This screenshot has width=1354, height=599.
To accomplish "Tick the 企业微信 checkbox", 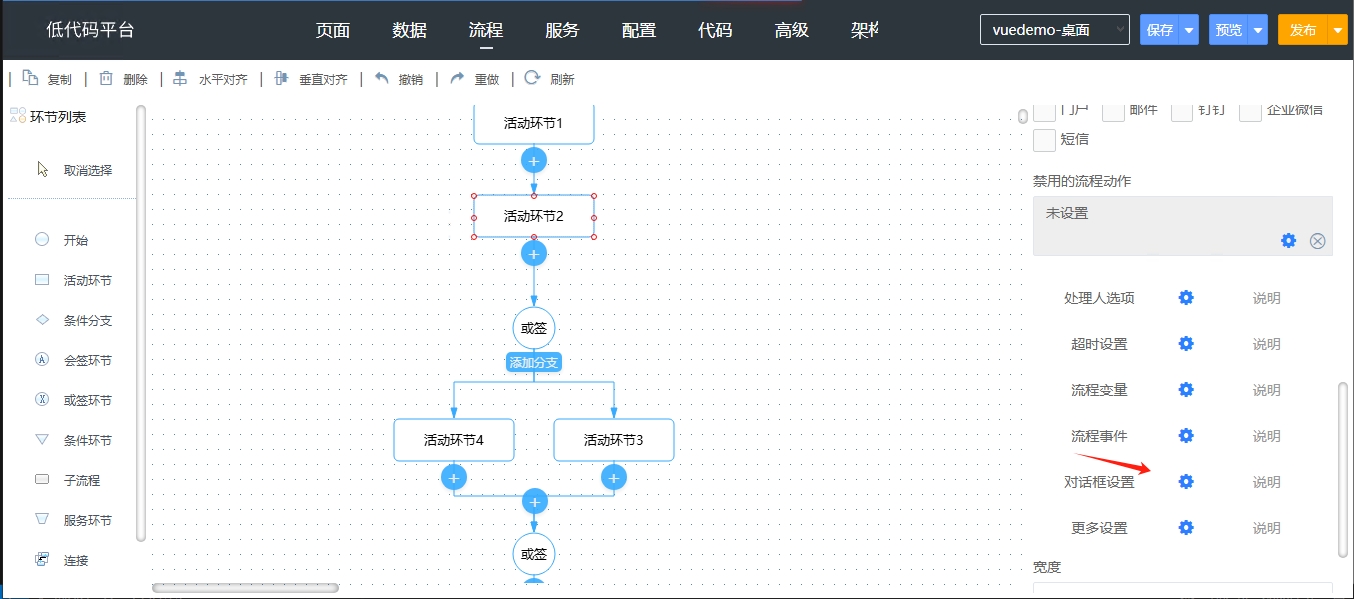I will click(x=1250, y=111).
